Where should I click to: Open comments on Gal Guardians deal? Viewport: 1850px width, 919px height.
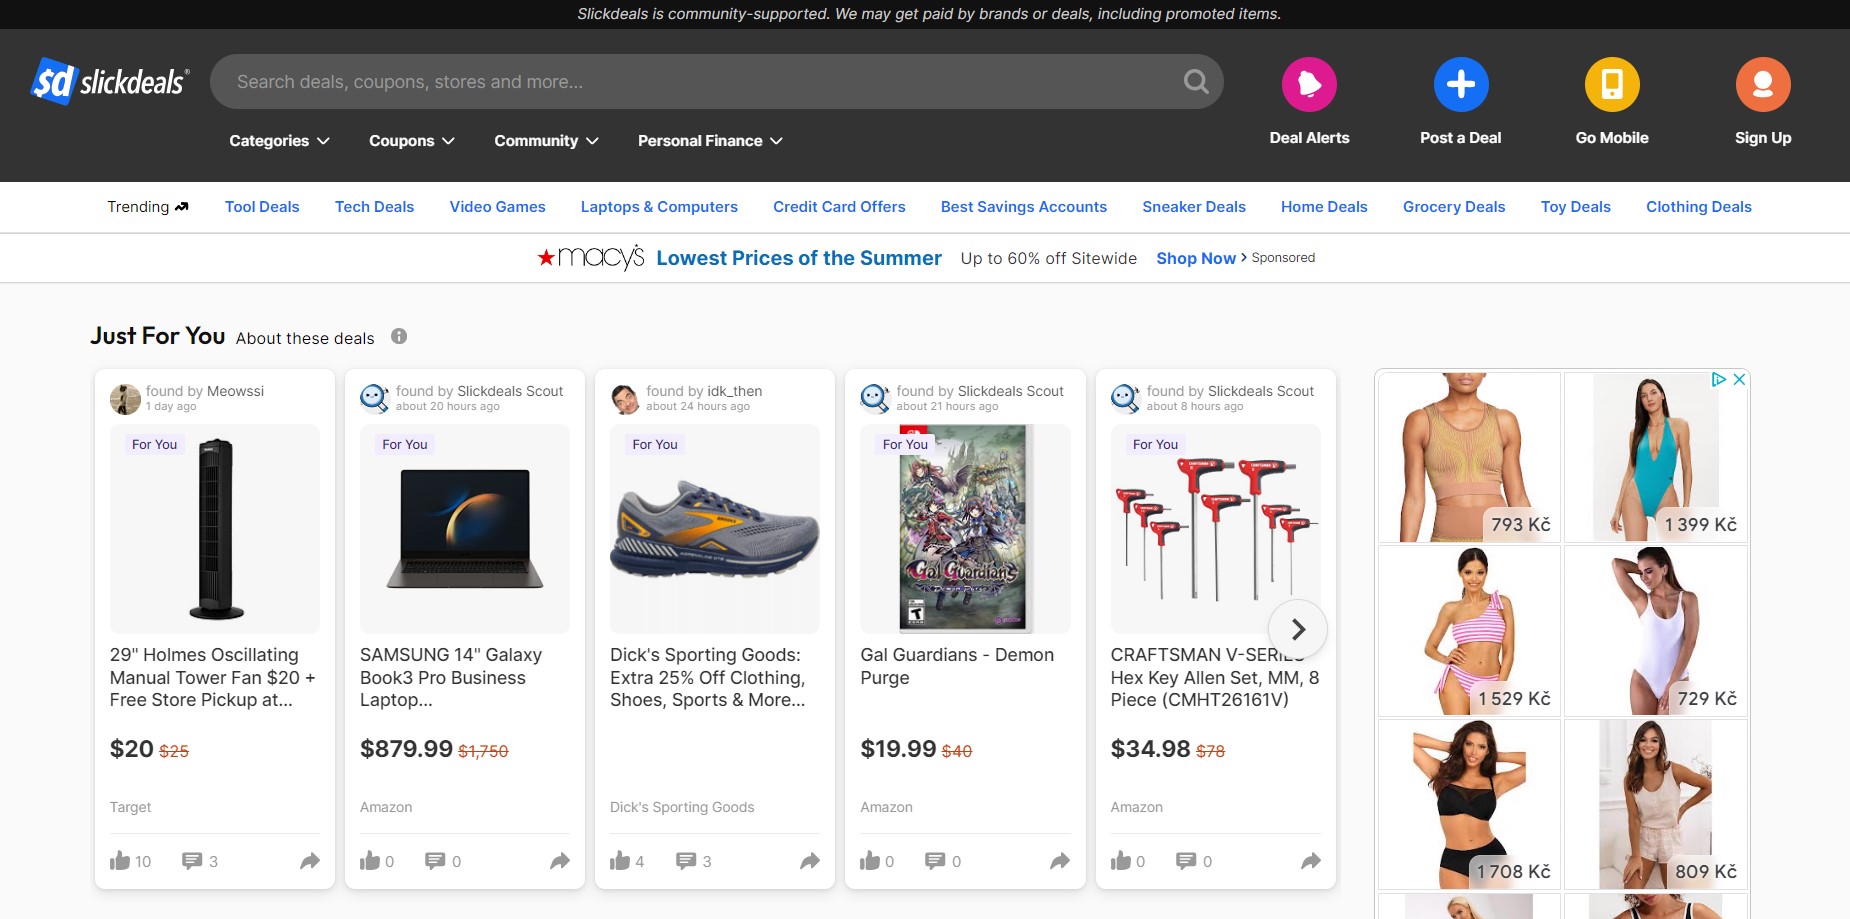point(935,861)
